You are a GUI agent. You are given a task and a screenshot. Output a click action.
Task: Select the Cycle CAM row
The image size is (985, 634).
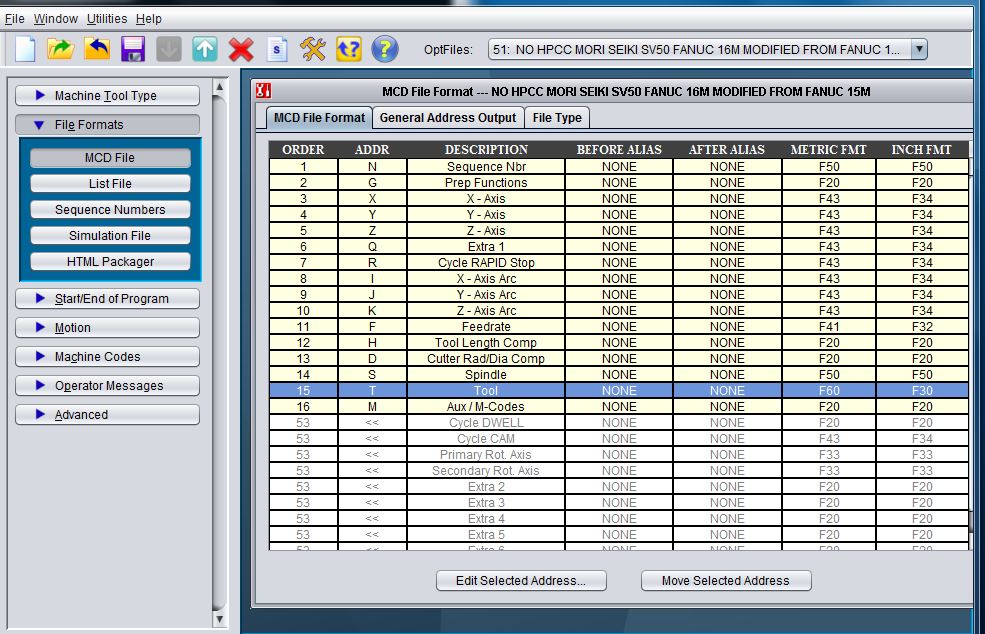pyautogui.click(x=619, y=439)
